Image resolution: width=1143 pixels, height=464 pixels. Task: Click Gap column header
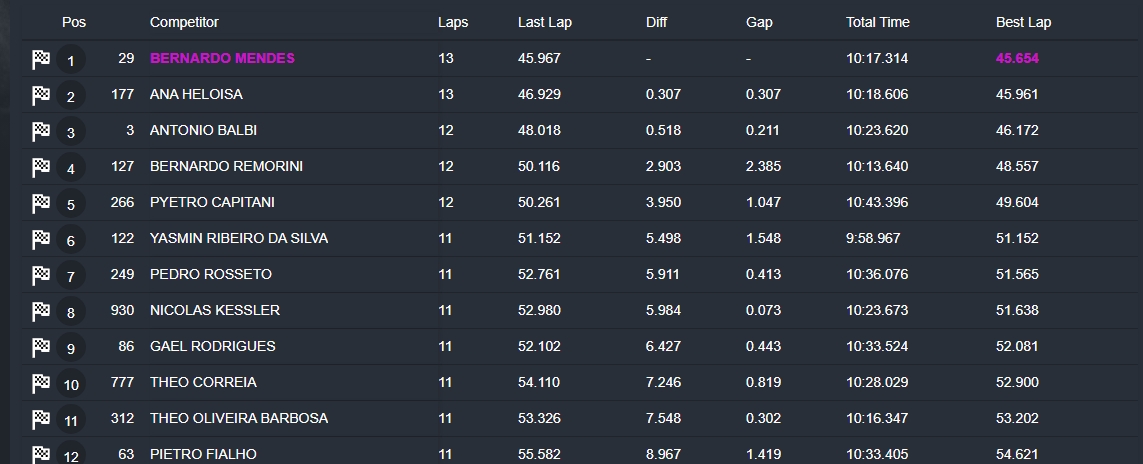(x=759, y=23)
